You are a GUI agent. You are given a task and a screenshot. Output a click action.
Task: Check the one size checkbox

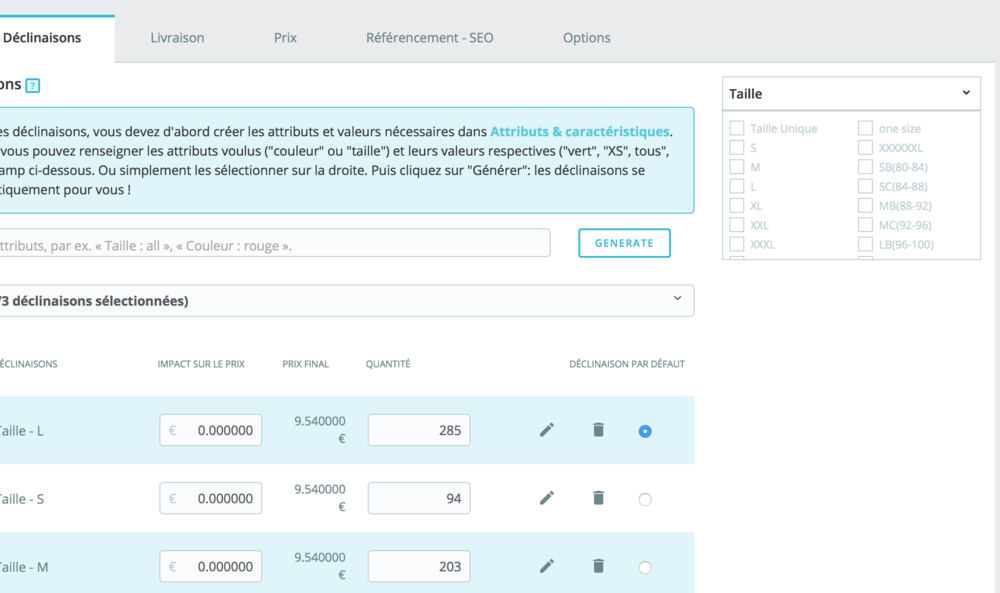point(865,128)
